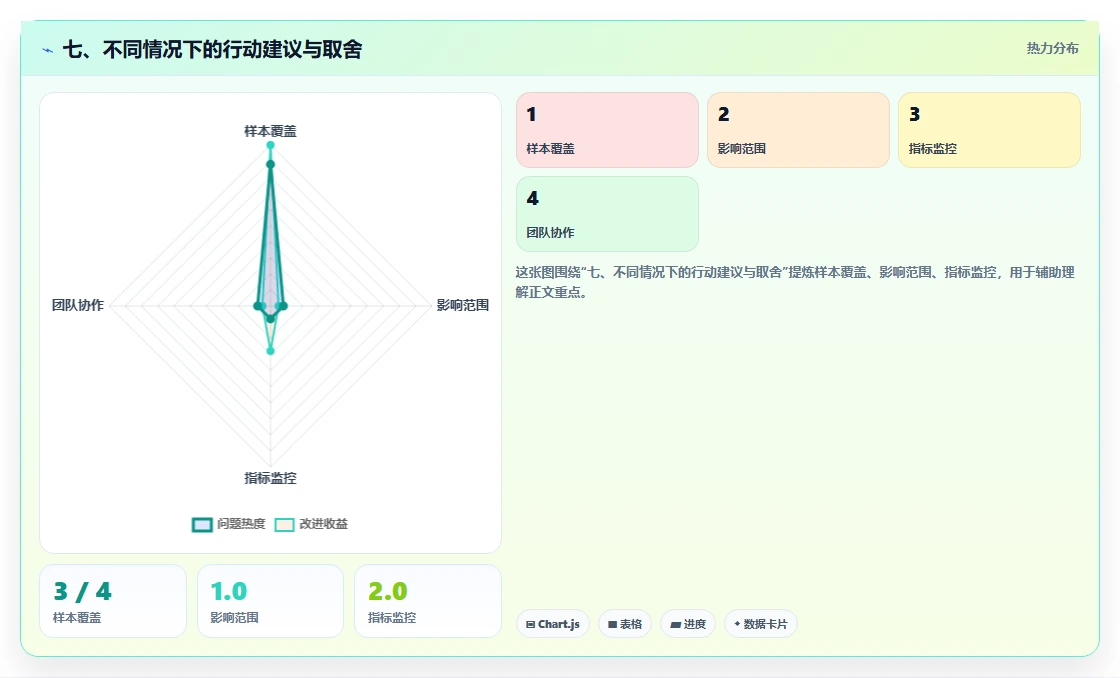Click the 进度 tag

[688, 624]
